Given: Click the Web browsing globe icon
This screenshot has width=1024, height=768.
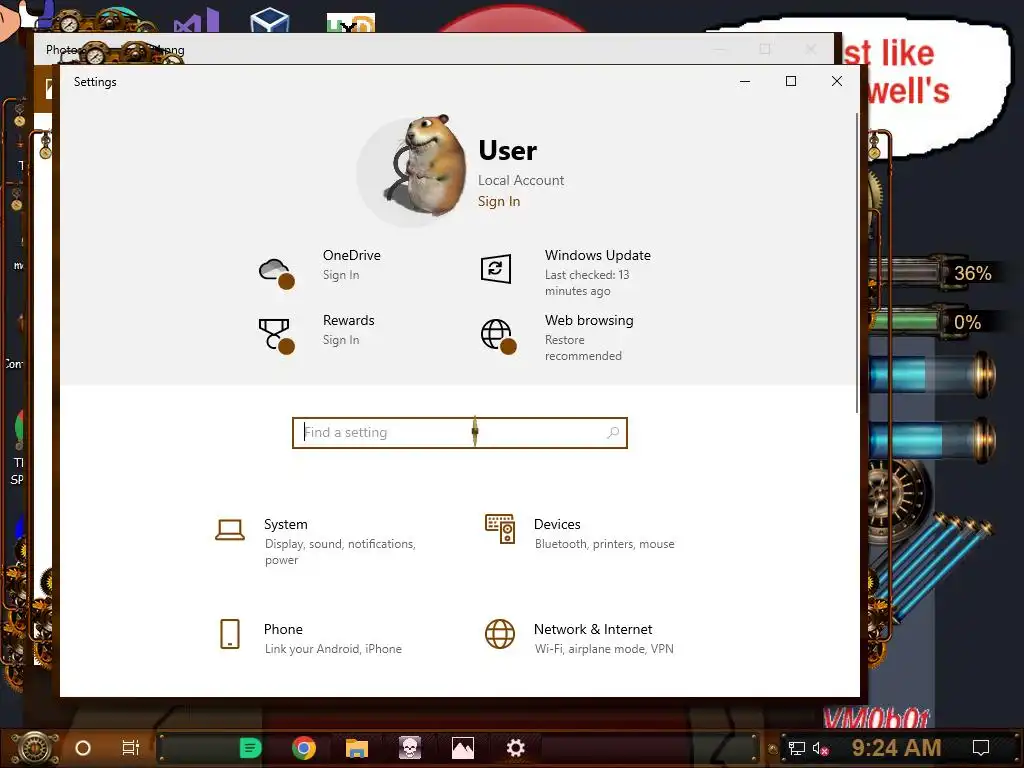Looking at the screenshot, I should pyautogui.click(x=498, y=336).
